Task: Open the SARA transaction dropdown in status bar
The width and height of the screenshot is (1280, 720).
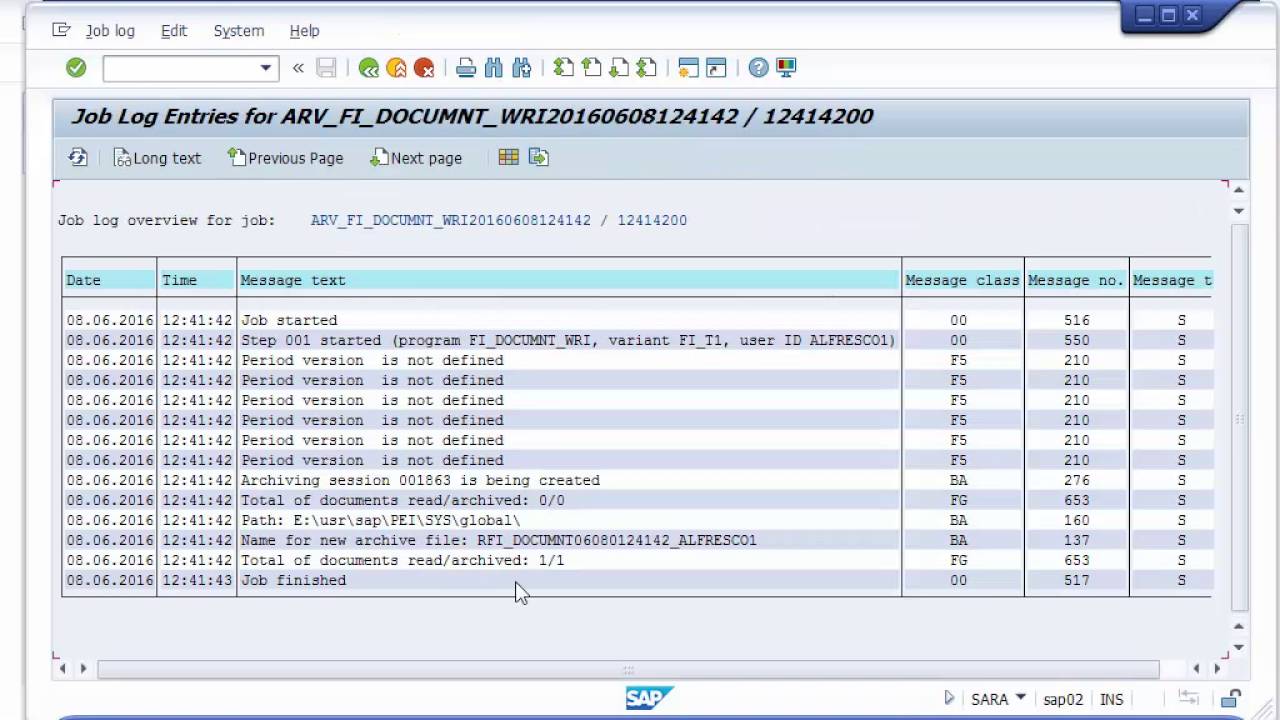Action: (1020, 697)
